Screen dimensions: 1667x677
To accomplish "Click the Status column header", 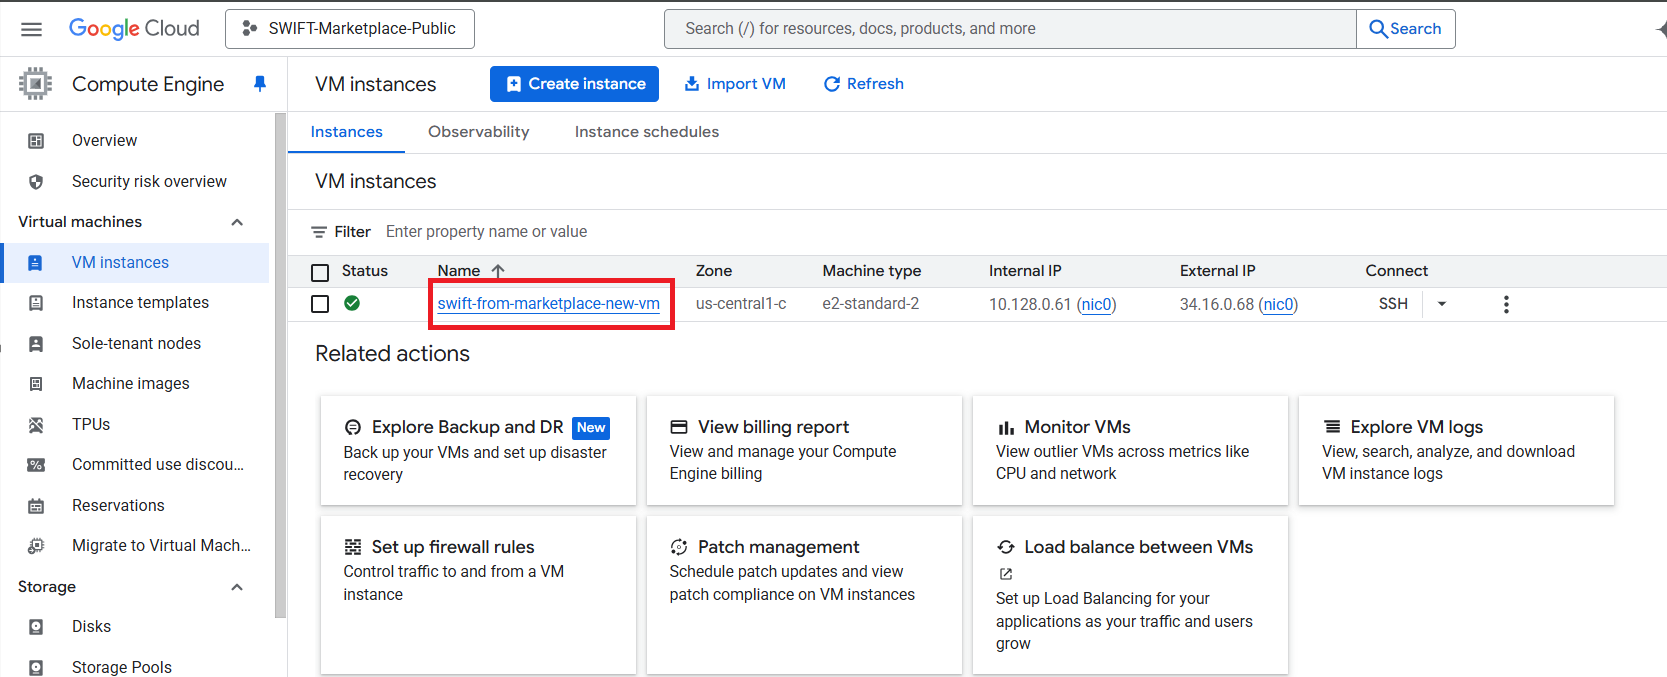I will (365, 271).
